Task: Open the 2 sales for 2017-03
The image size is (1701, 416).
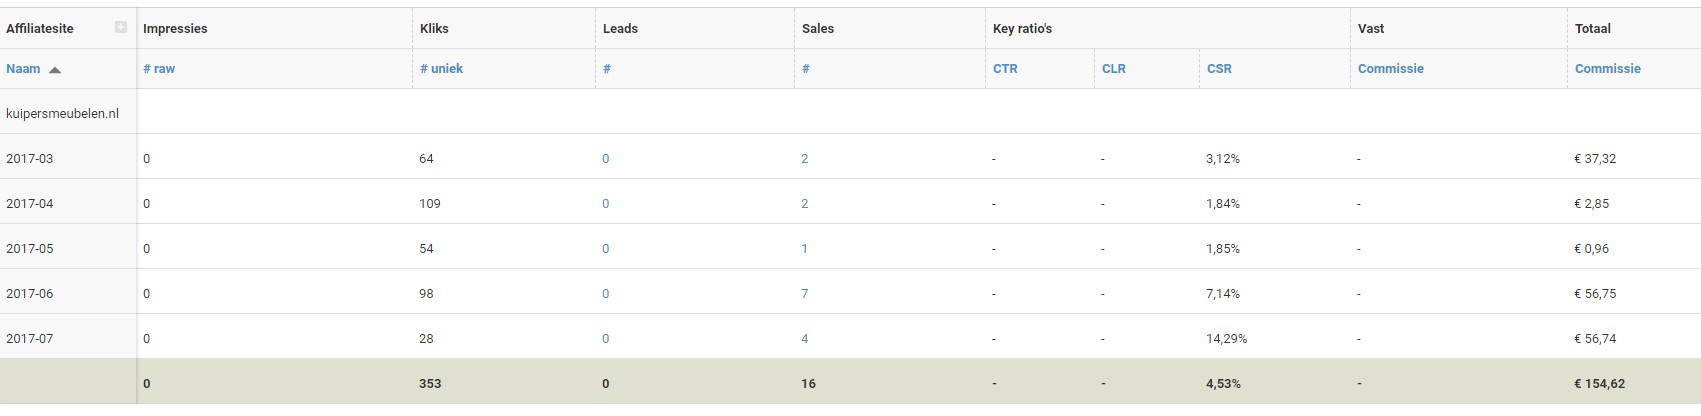Action: pos(805,159)
